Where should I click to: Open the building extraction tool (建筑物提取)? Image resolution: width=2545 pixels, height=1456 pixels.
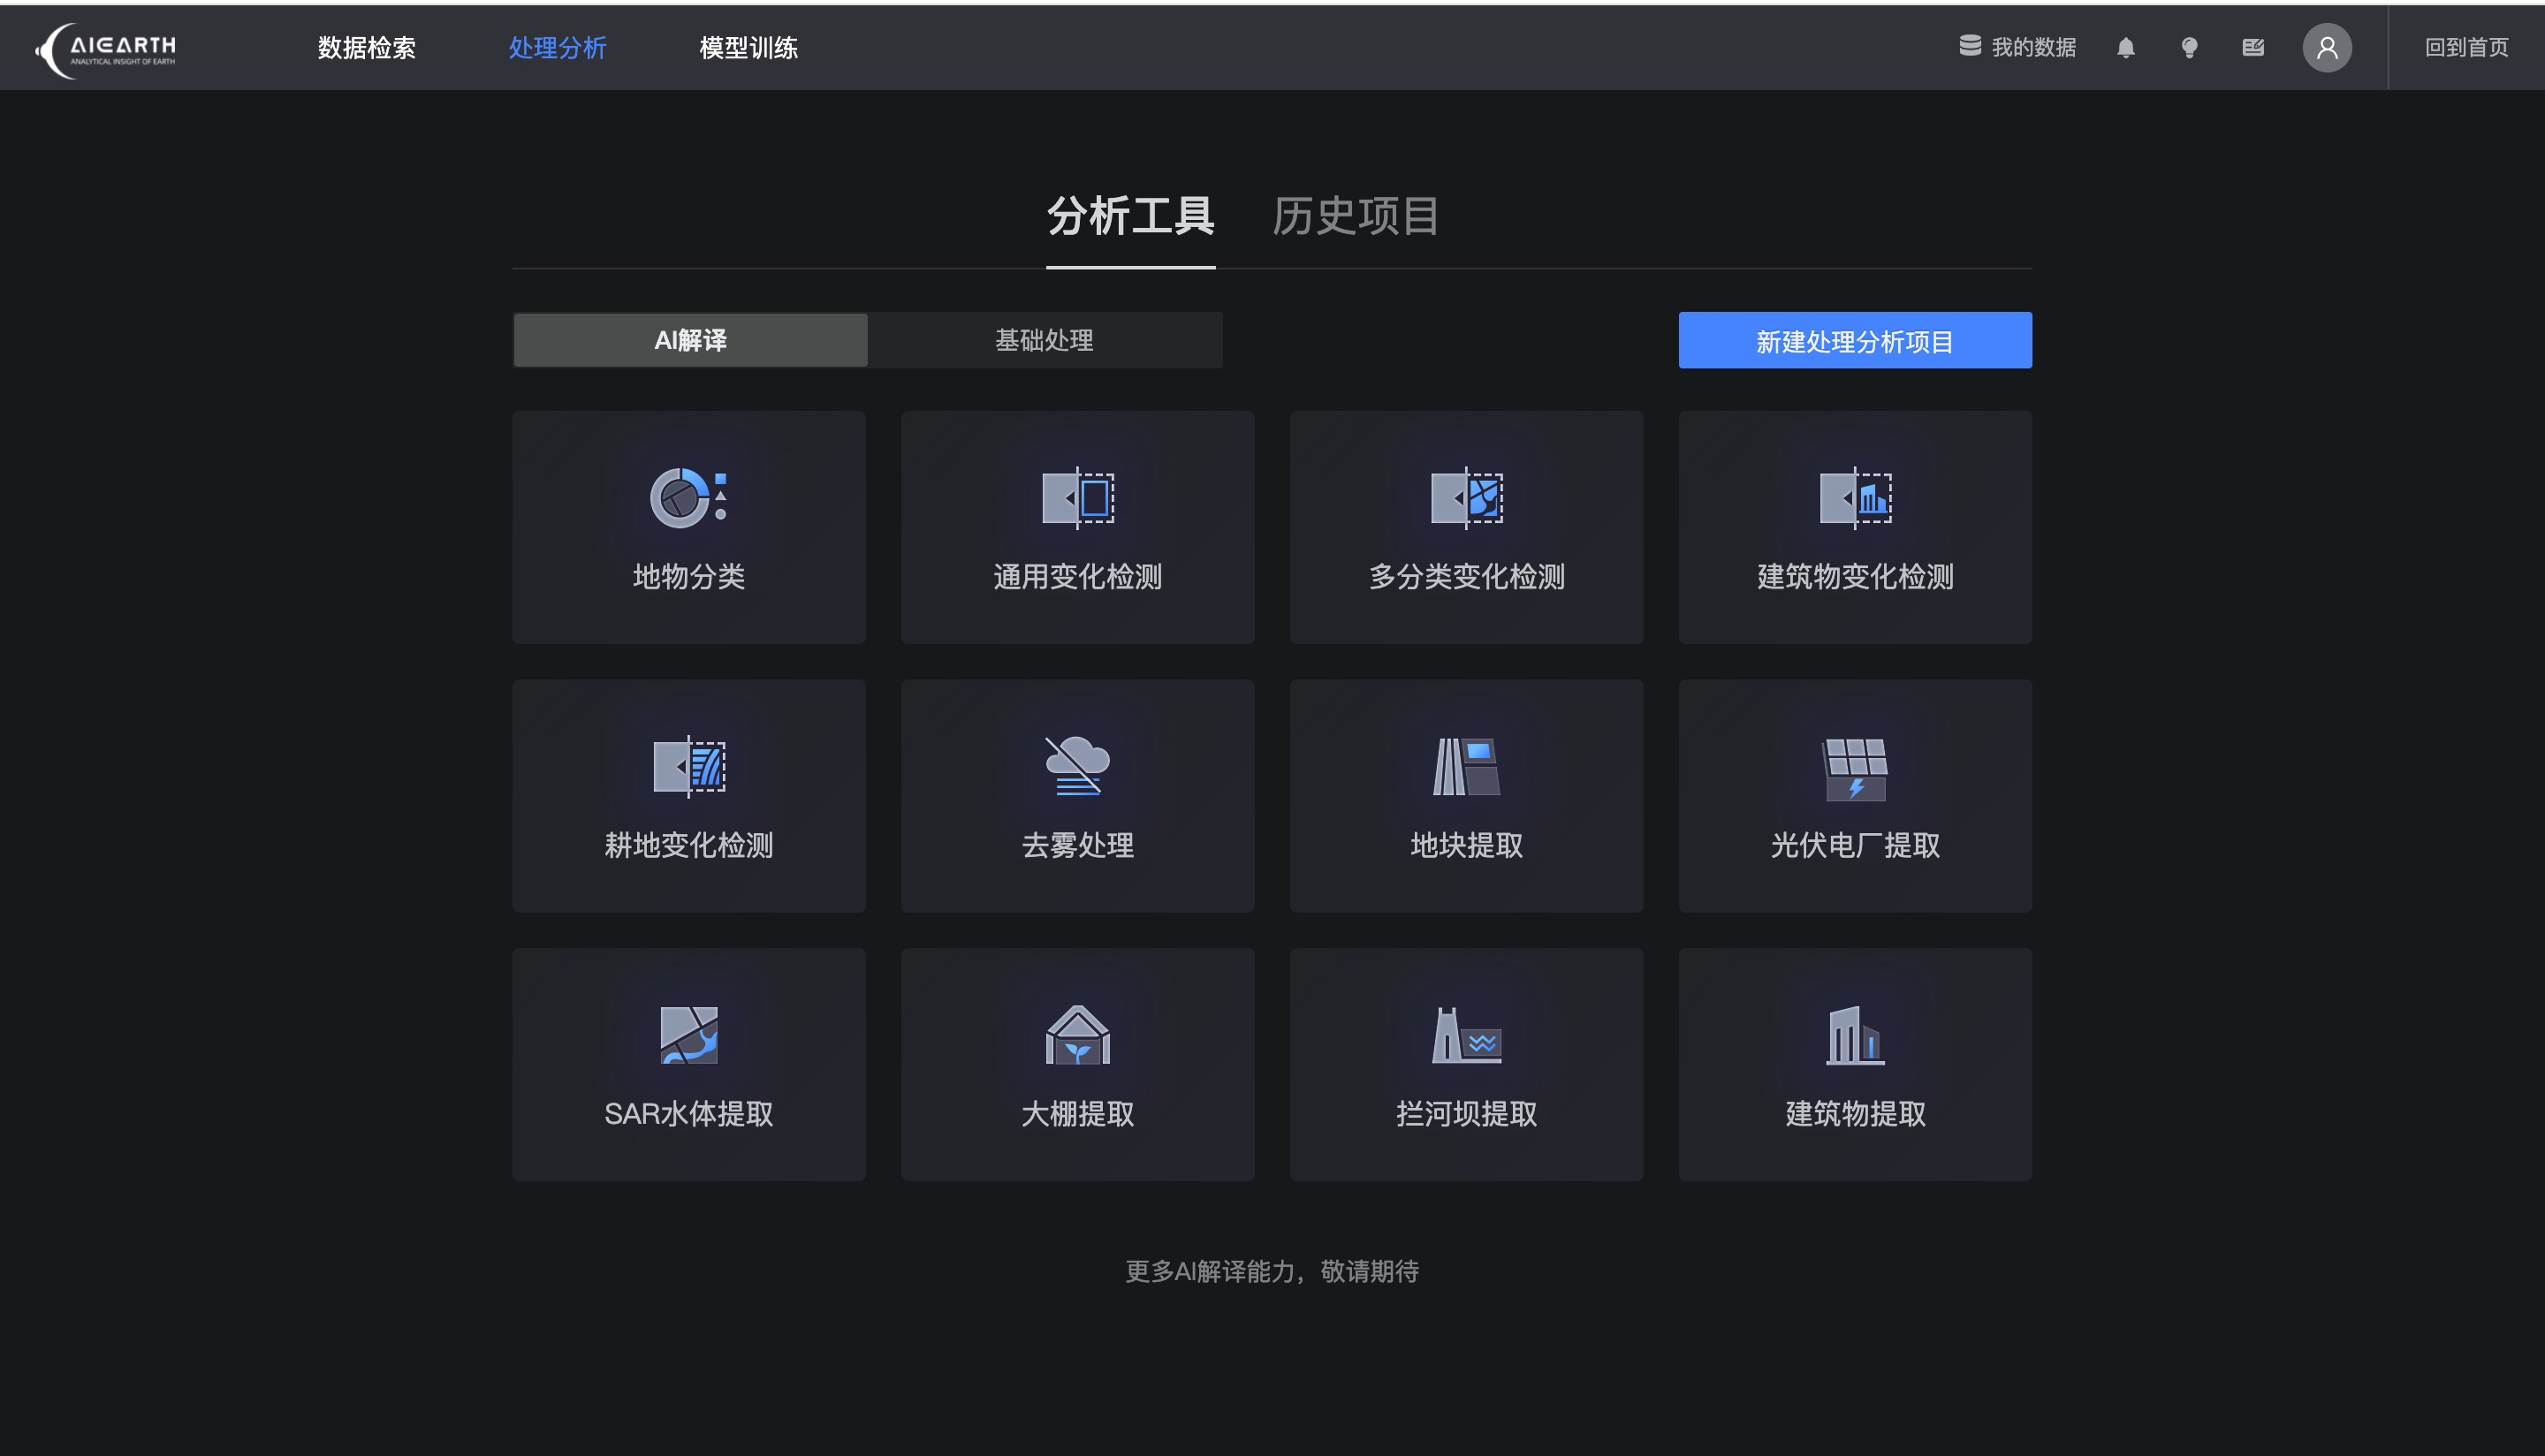[1855, 1064]
